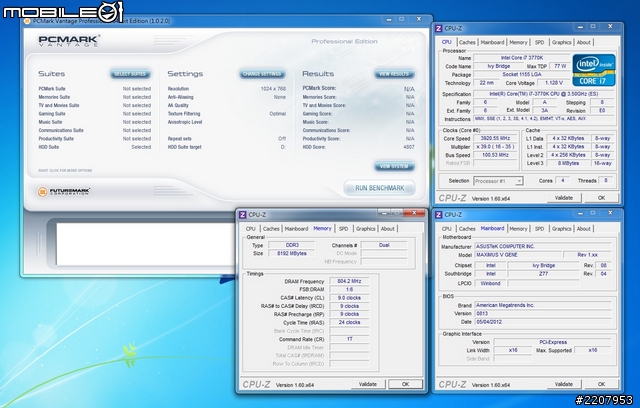640x408 pixels.
Task: Click OK in the Memory CPU-Z window
Action: click(x=405, y=384)
